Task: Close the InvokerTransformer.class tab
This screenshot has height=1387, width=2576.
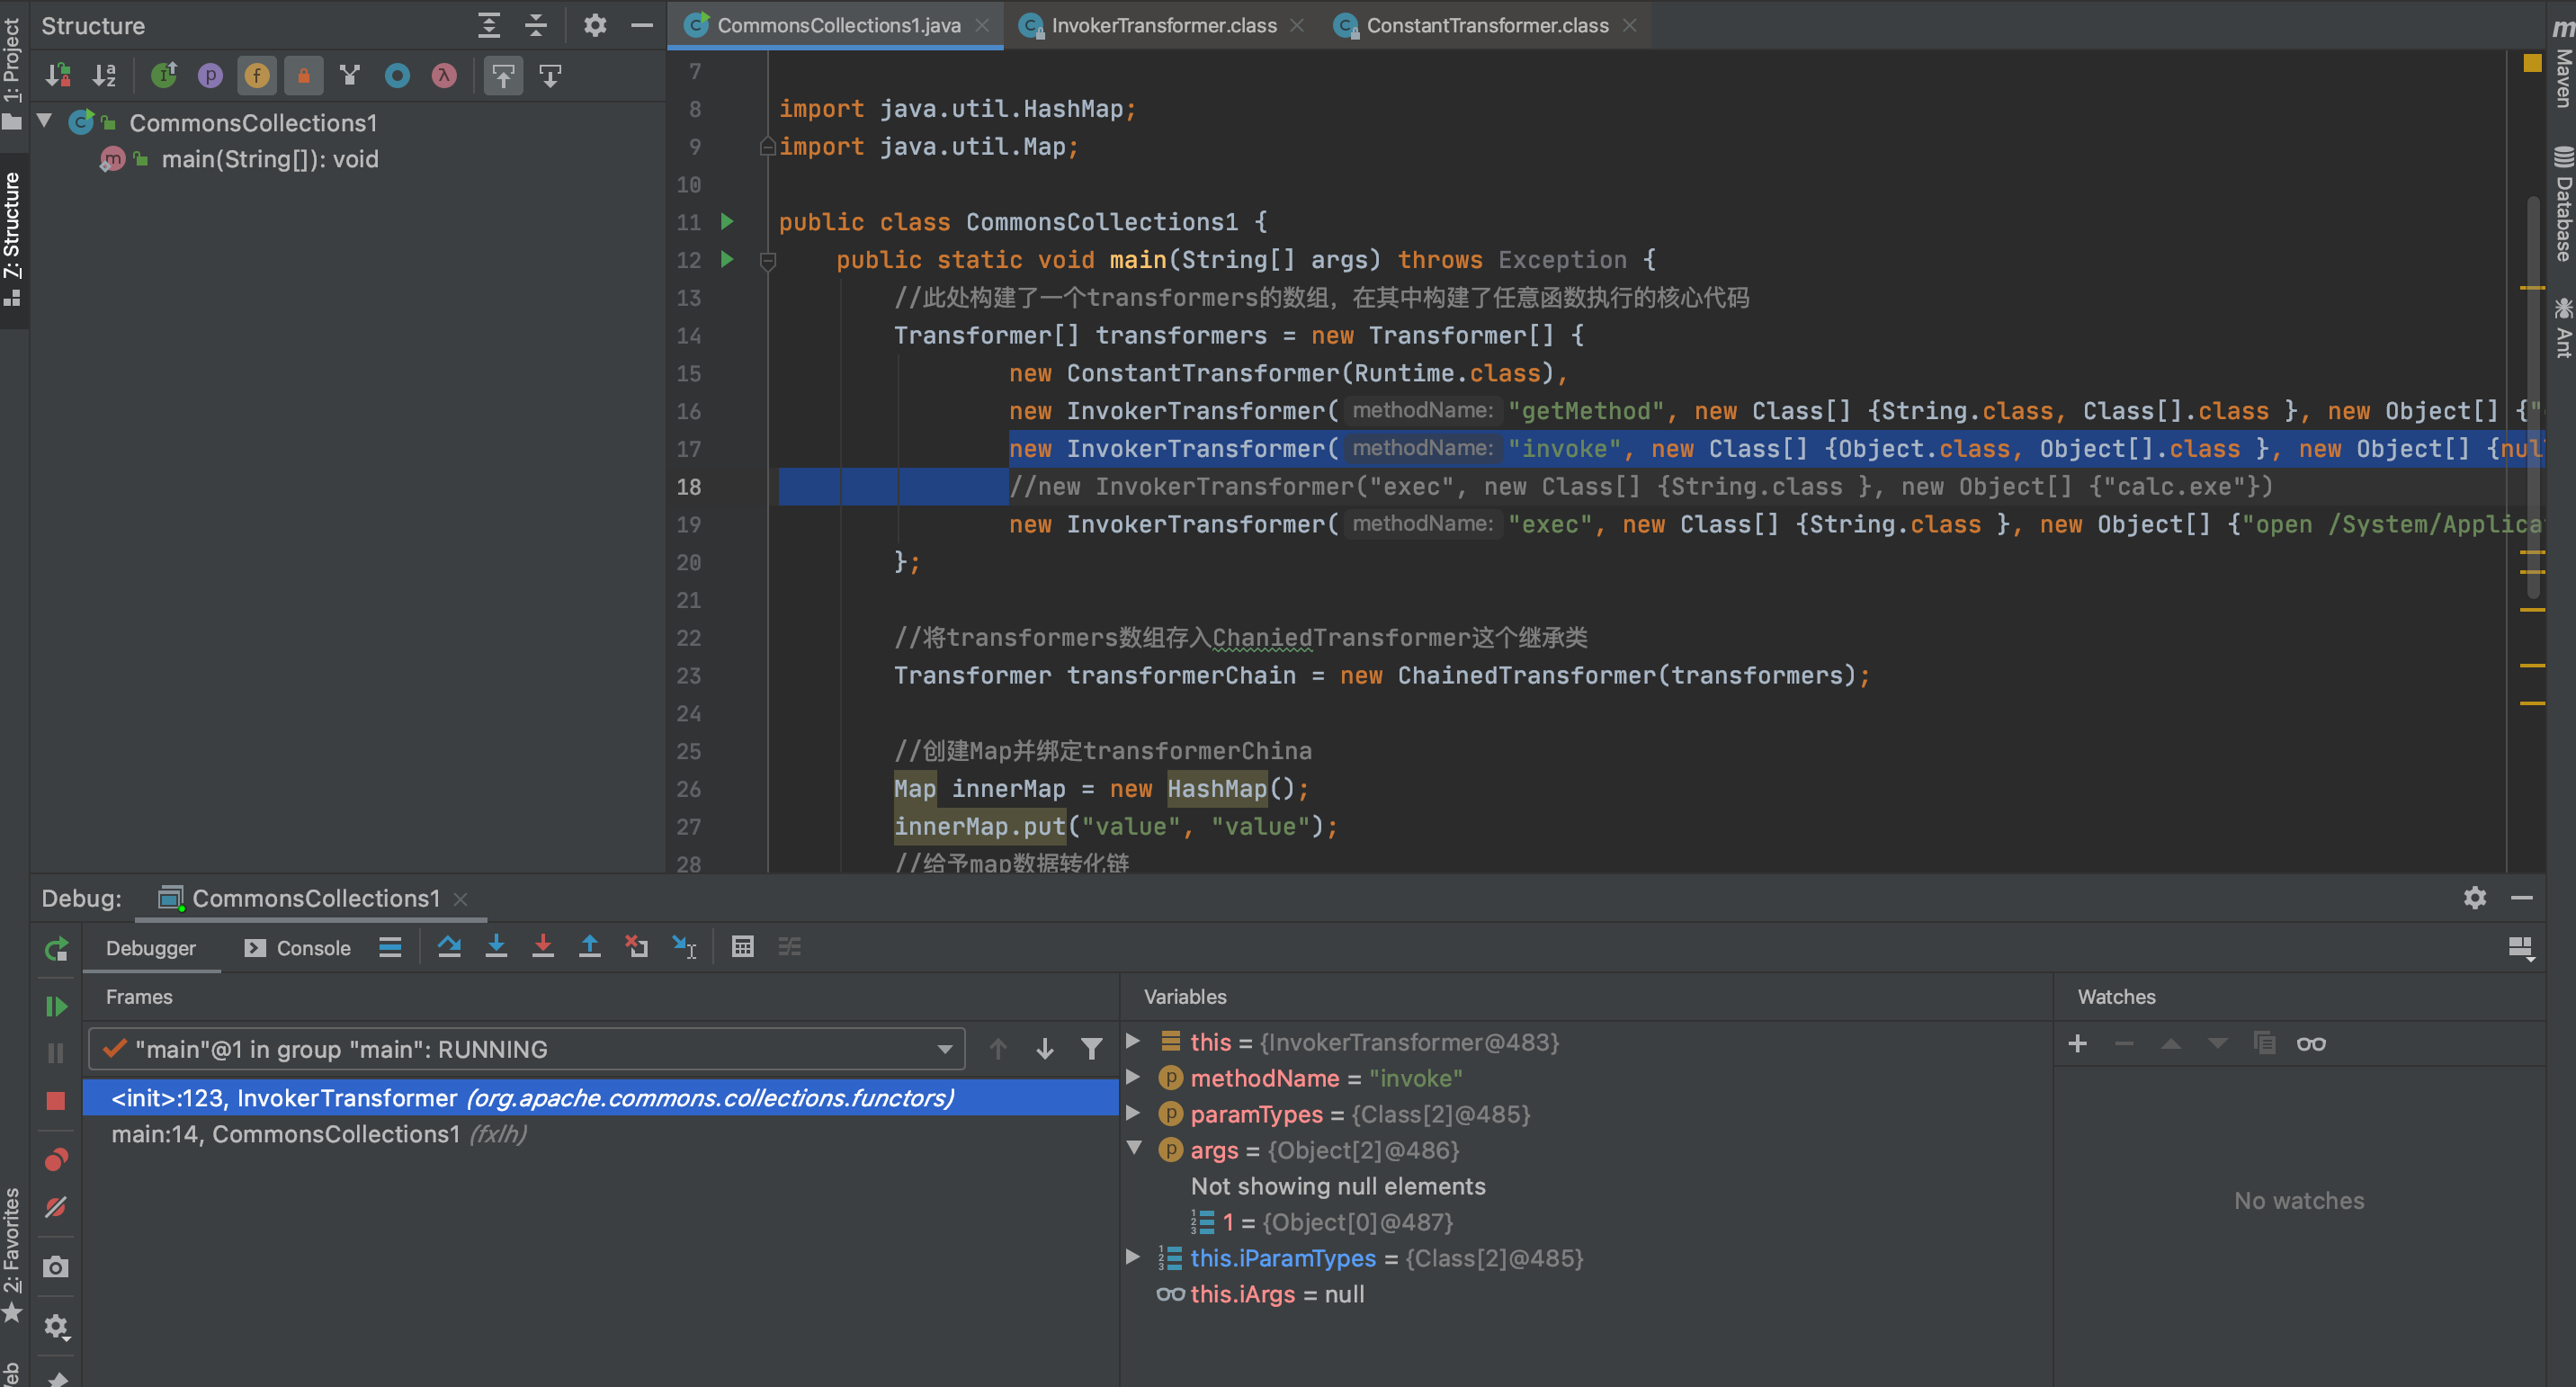Action: coord(1297,25)
